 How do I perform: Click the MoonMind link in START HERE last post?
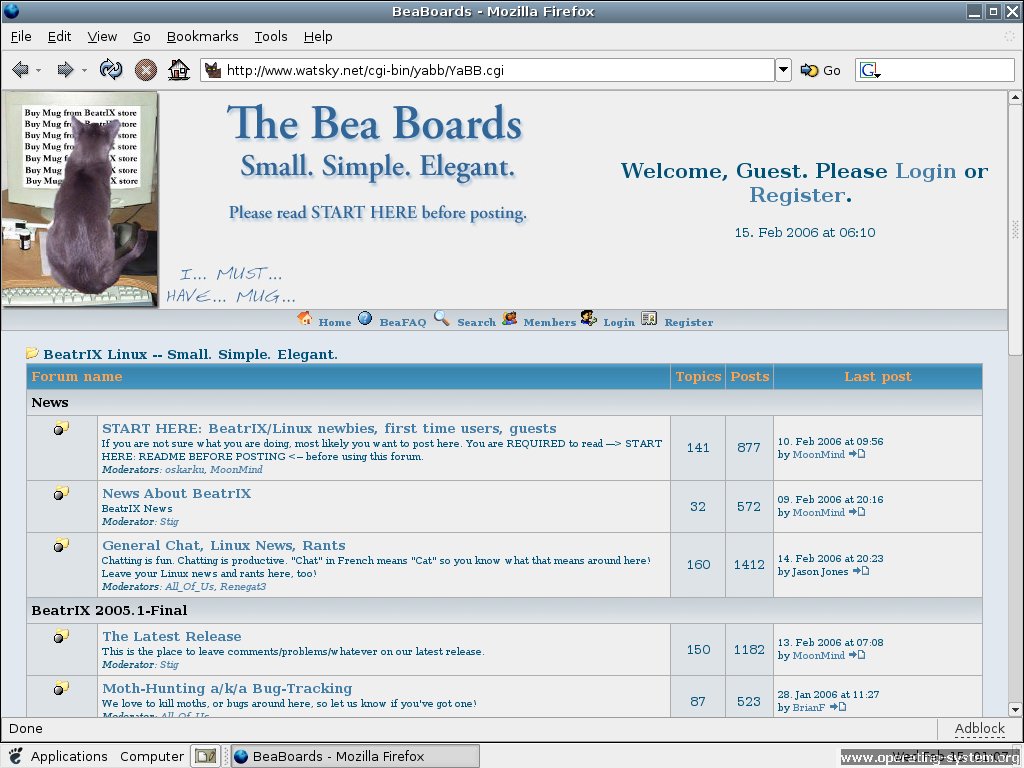[818, 455]
